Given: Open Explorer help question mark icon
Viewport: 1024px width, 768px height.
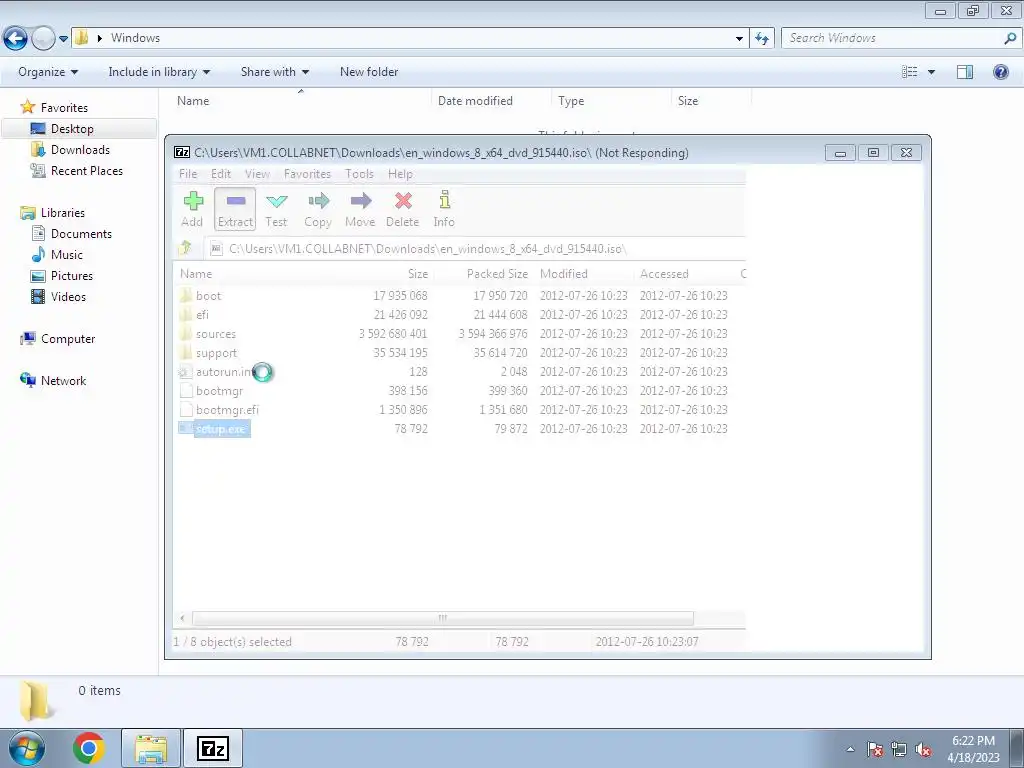Looking at the screenshot, I should [1000, 72].
